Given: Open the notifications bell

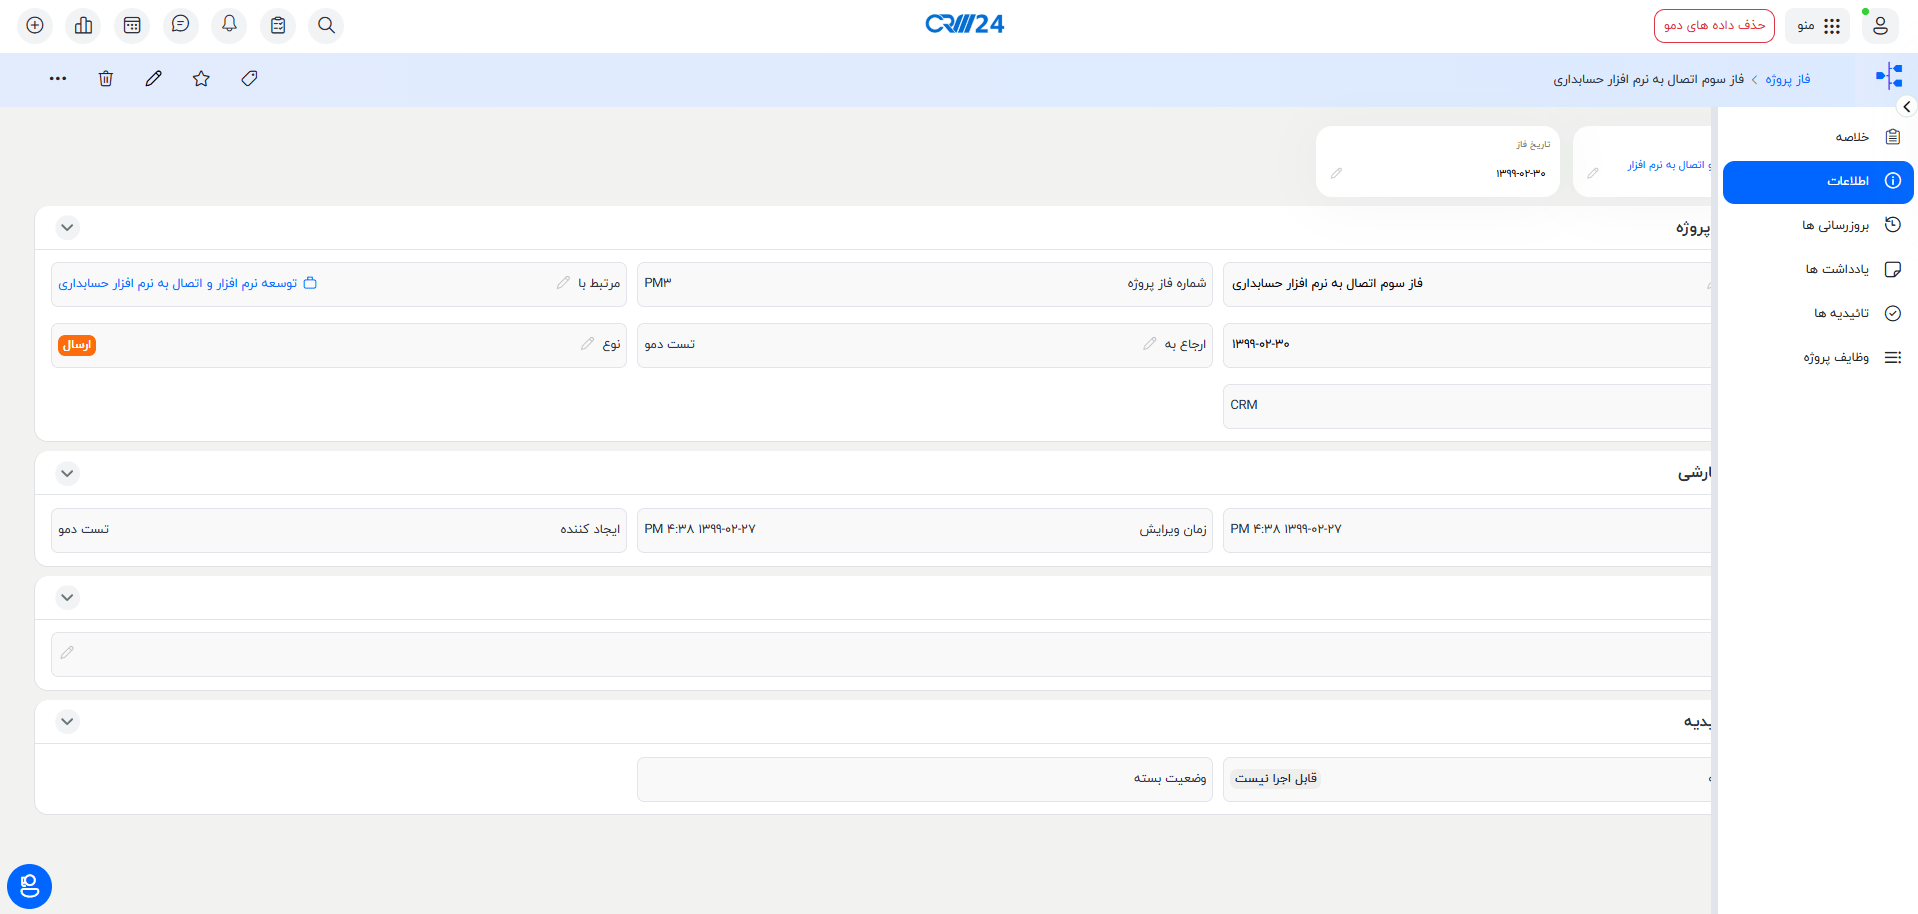Looking at the screenshot, I should click(229, 25).
